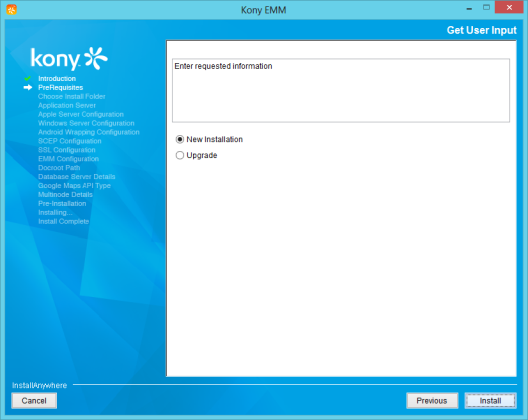Image resolution: width=528 pixels, height=420 pixels.
Task: Click the Enter requested information text box
Action: [x=341, y=91]
